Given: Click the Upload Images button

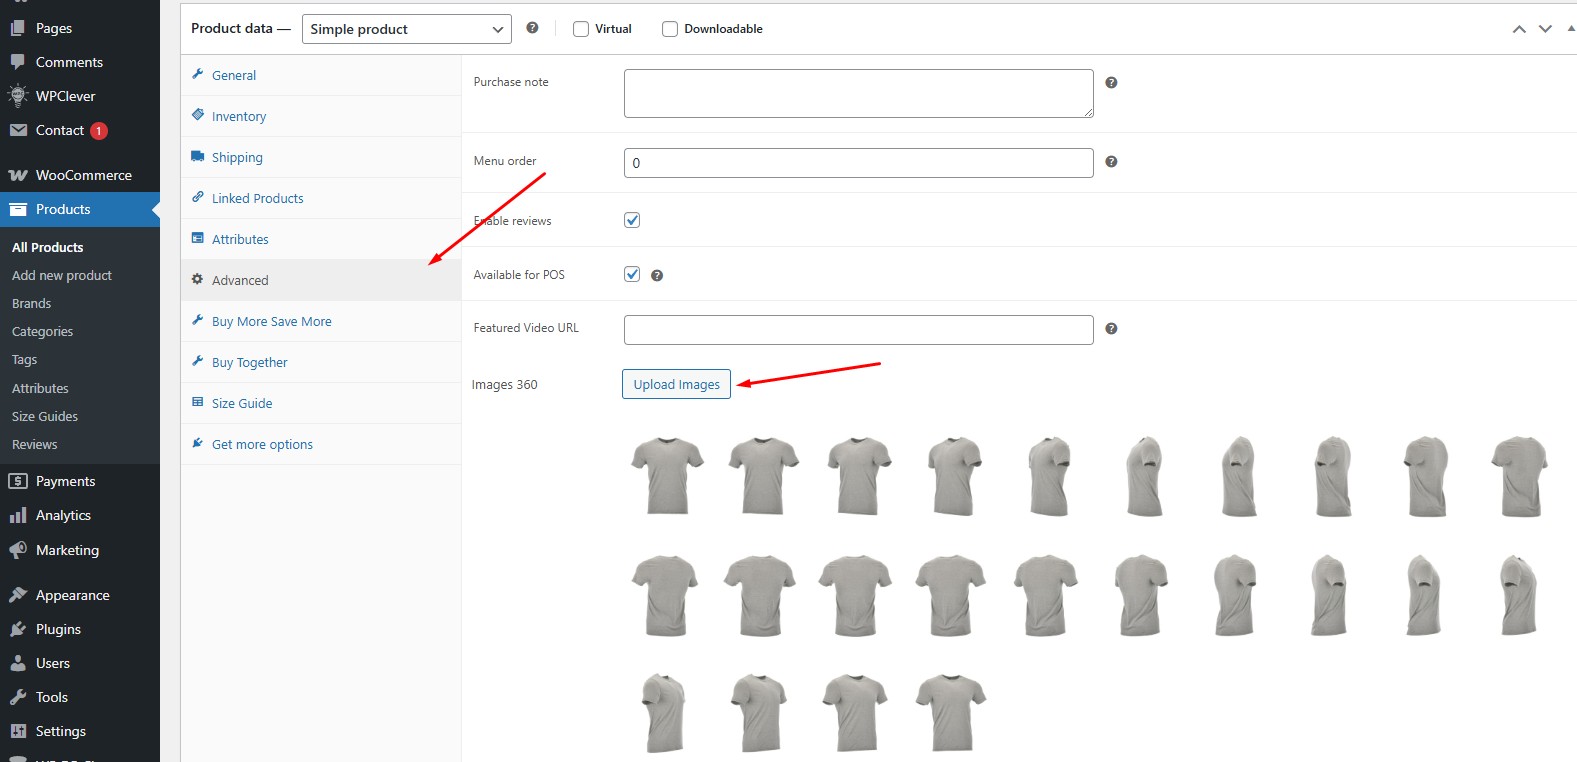Looking at the screenshot, I should (677, 385).
